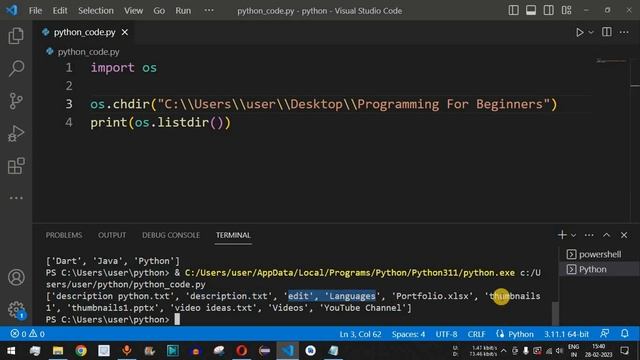Open the Search view in activity bar
The image size is (640, 360).
(x=16, y=68)
